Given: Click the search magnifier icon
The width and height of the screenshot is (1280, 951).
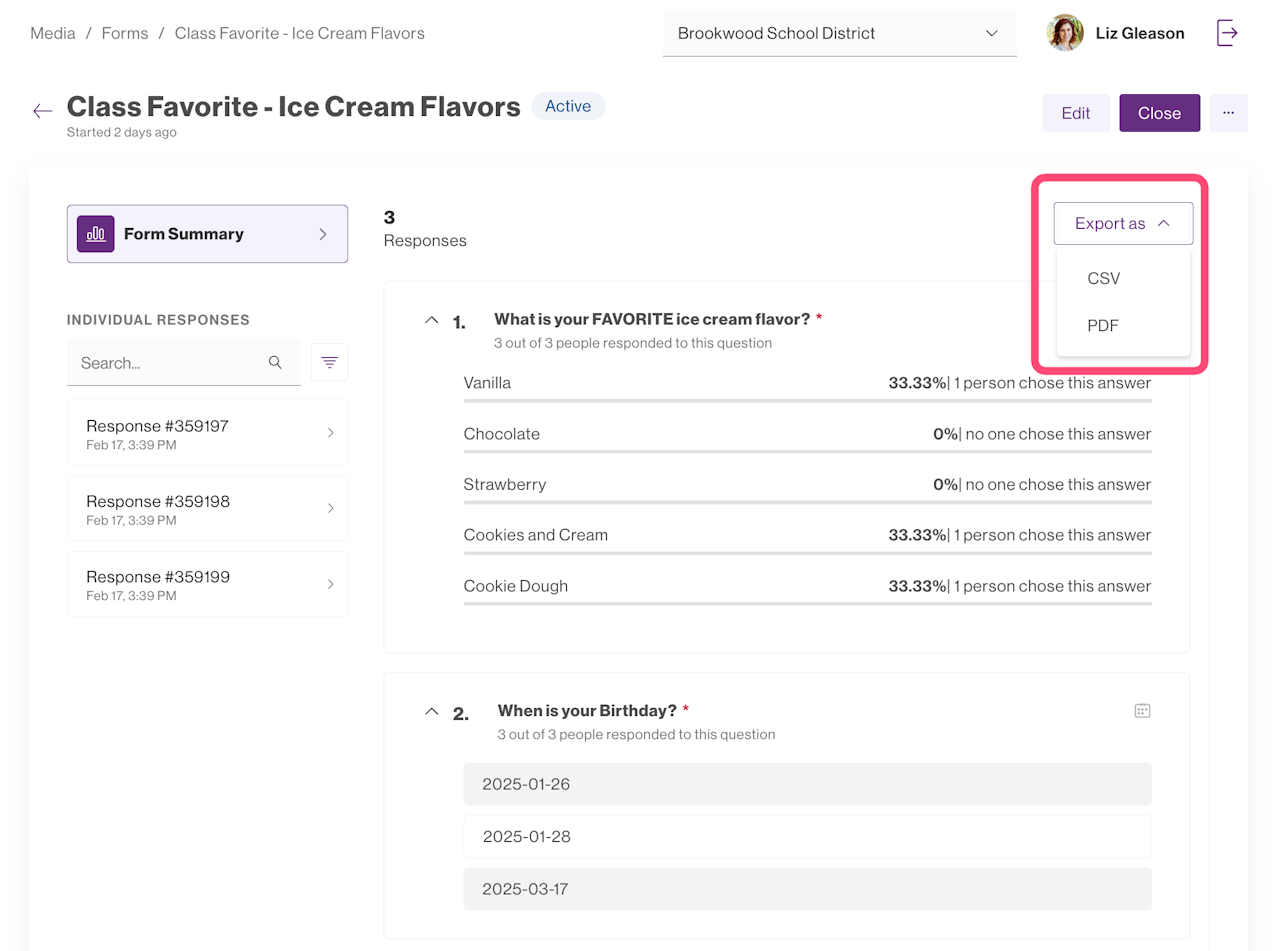Looking at the screenshot, I should (275, 362).
